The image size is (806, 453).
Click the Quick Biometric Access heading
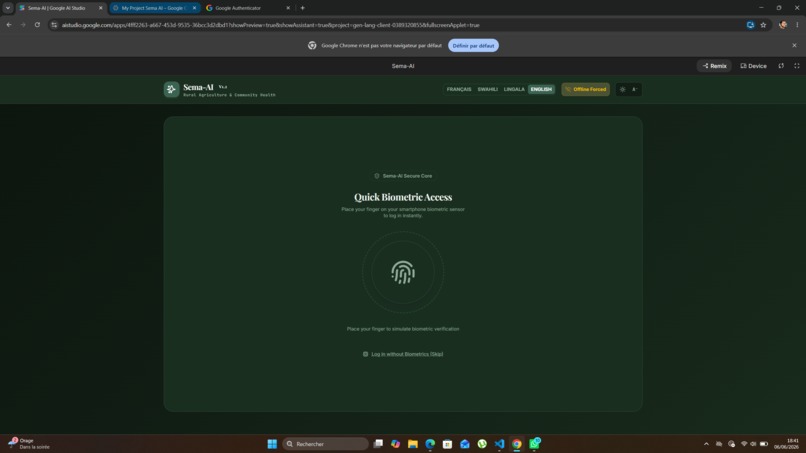pyautogui.click(x=403, y=197)
